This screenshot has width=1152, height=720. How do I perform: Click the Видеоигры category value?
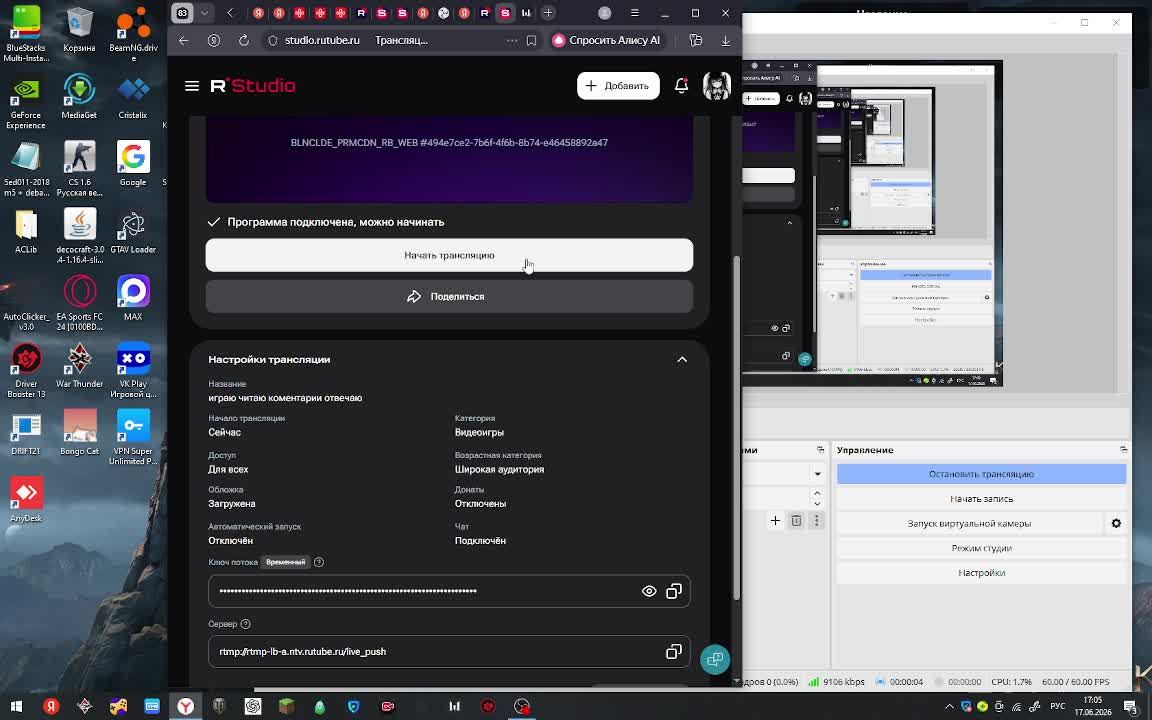click(x=479, y=433)
